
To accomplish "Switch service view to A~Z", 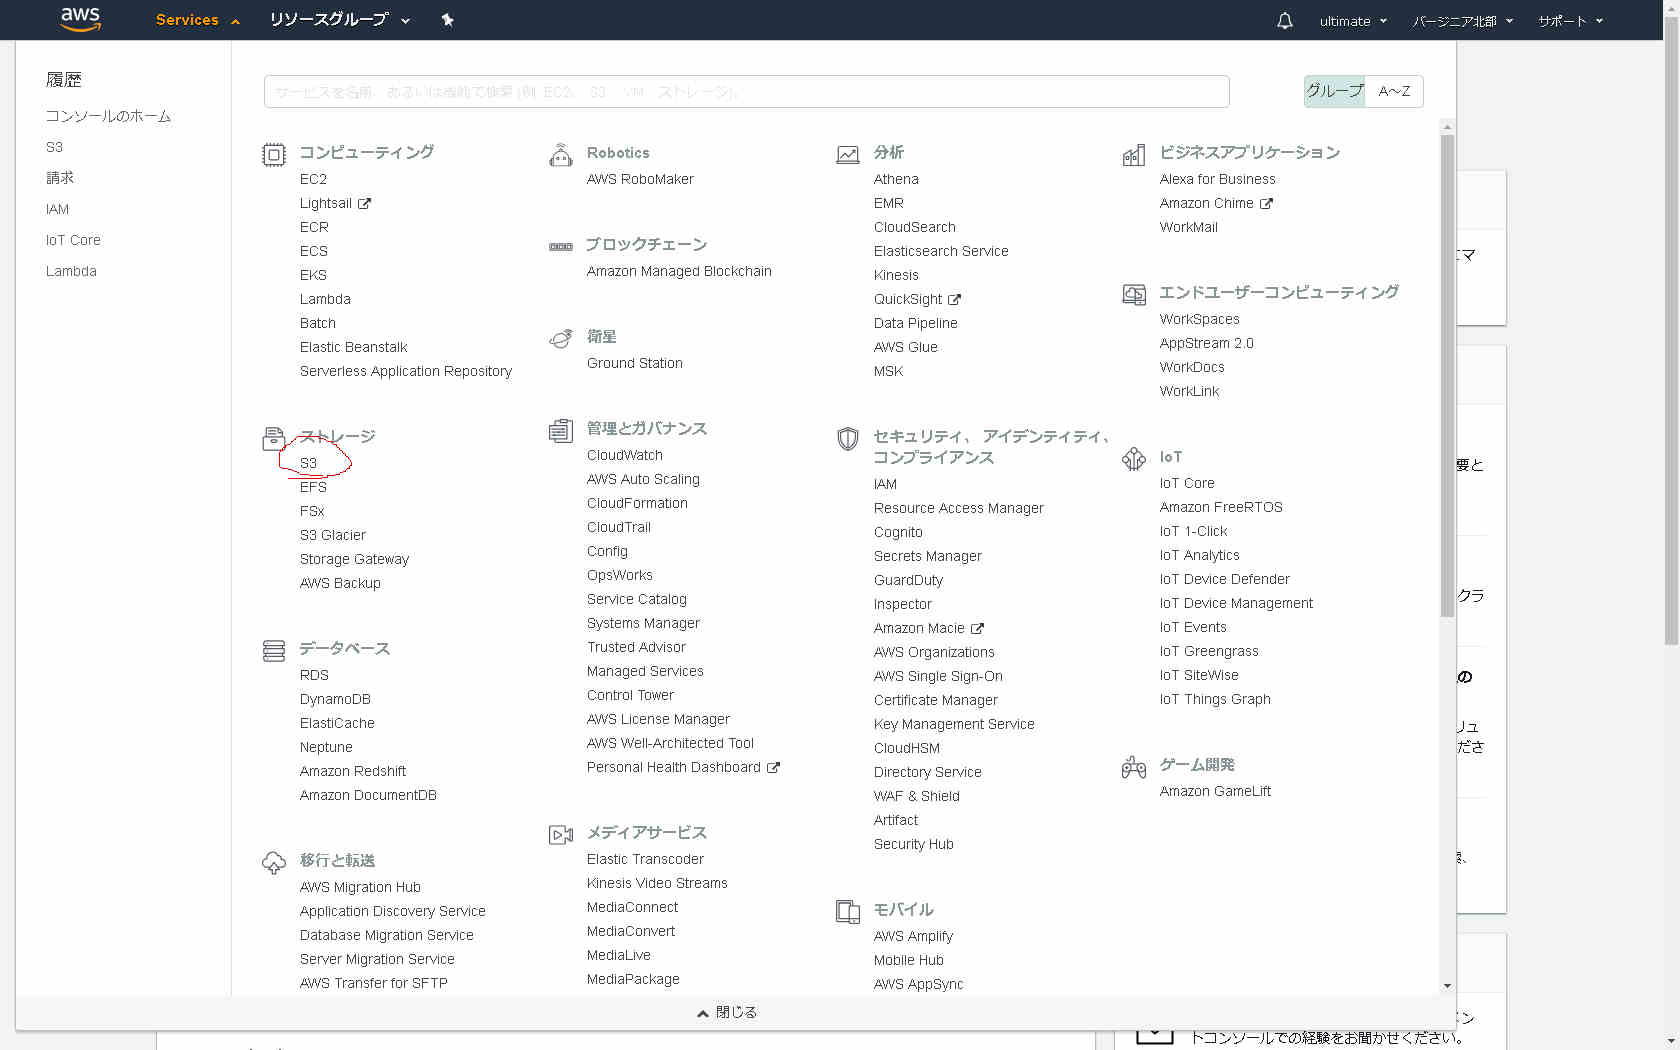I will [x=1394, y=91].
